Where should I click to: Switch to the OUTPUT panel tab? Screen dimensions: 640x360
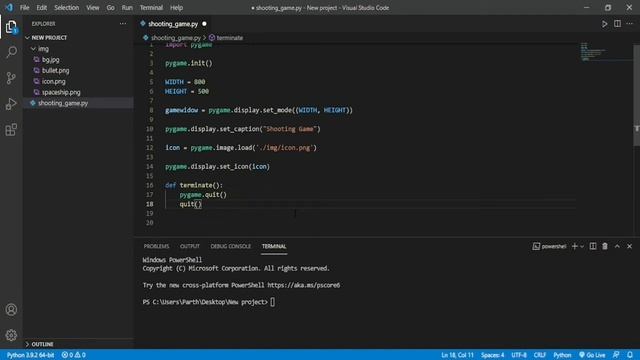[190, 246]
